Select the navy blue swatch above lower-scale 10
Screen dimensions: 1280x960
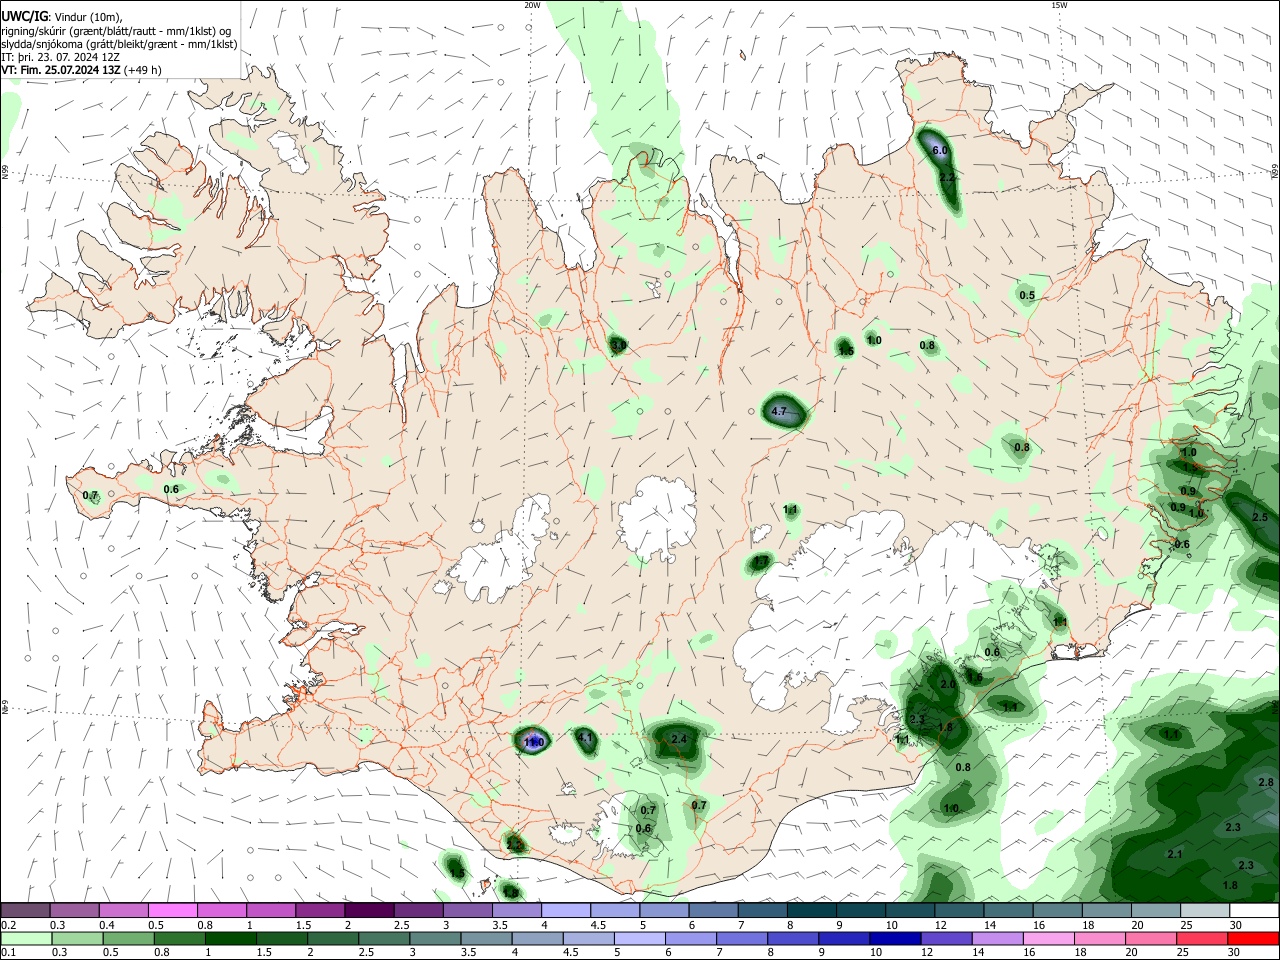click(x=893, y=938)
